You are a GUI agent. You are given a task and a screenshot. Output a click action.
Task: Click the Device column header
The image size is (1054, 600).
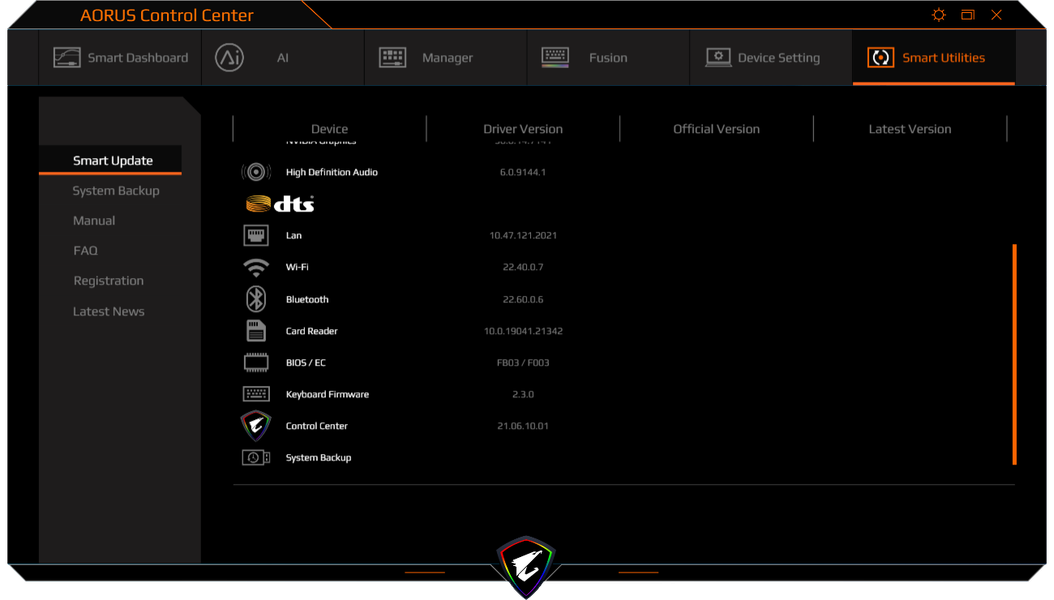coord(329,129)
